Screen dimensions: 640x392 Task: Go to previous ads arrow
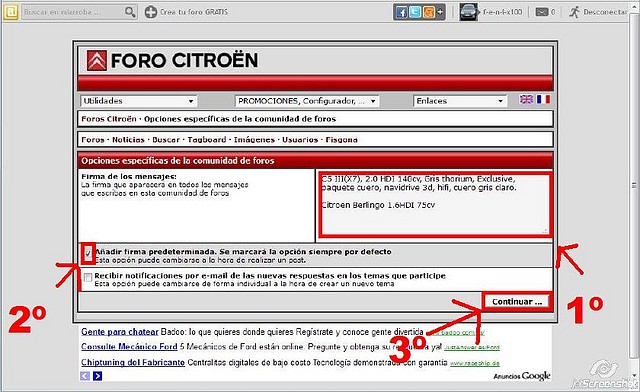coord(85,376)
